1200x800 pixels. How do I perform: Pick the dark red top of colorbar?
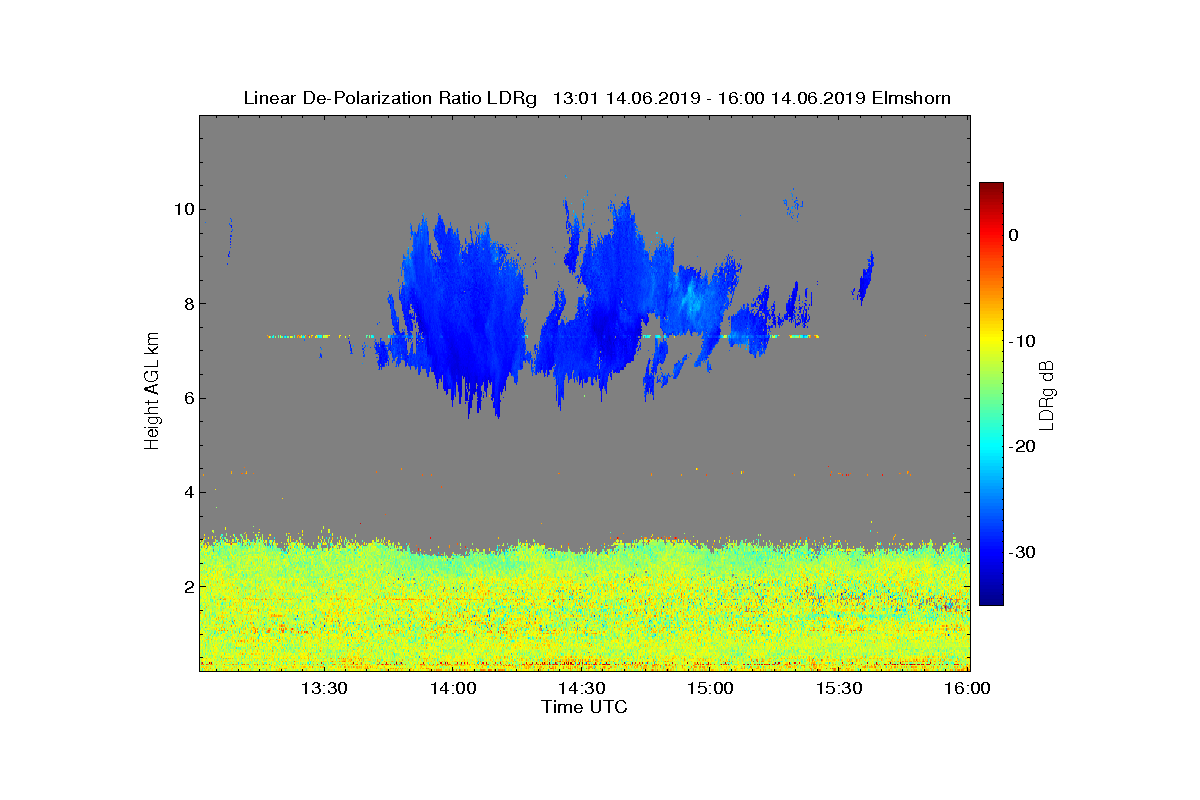[991, 188]
